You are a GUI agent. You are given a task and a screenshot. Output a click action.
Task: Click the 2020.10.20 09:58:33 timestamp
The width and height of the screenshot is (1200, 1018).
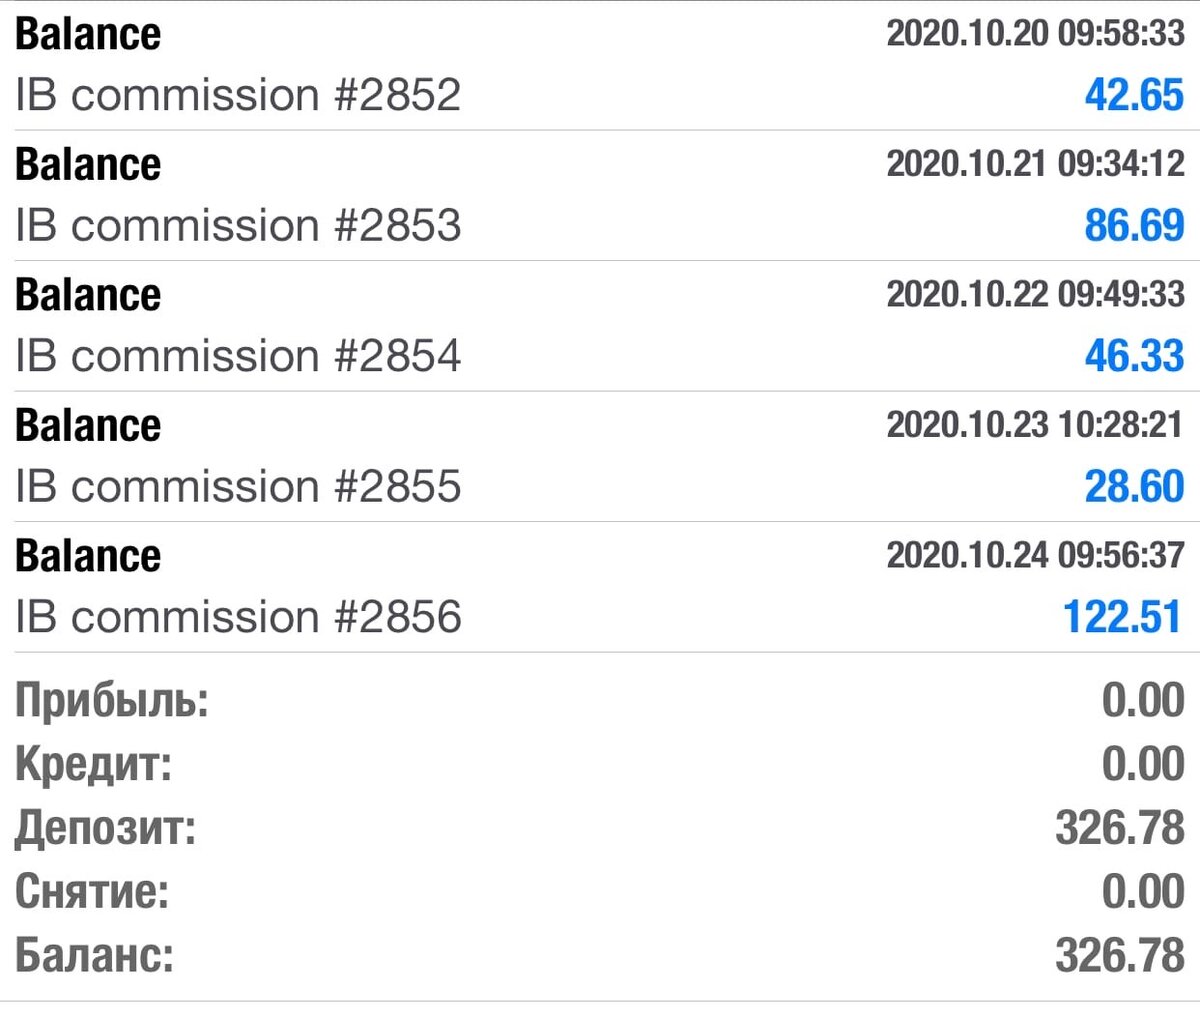1035,34
